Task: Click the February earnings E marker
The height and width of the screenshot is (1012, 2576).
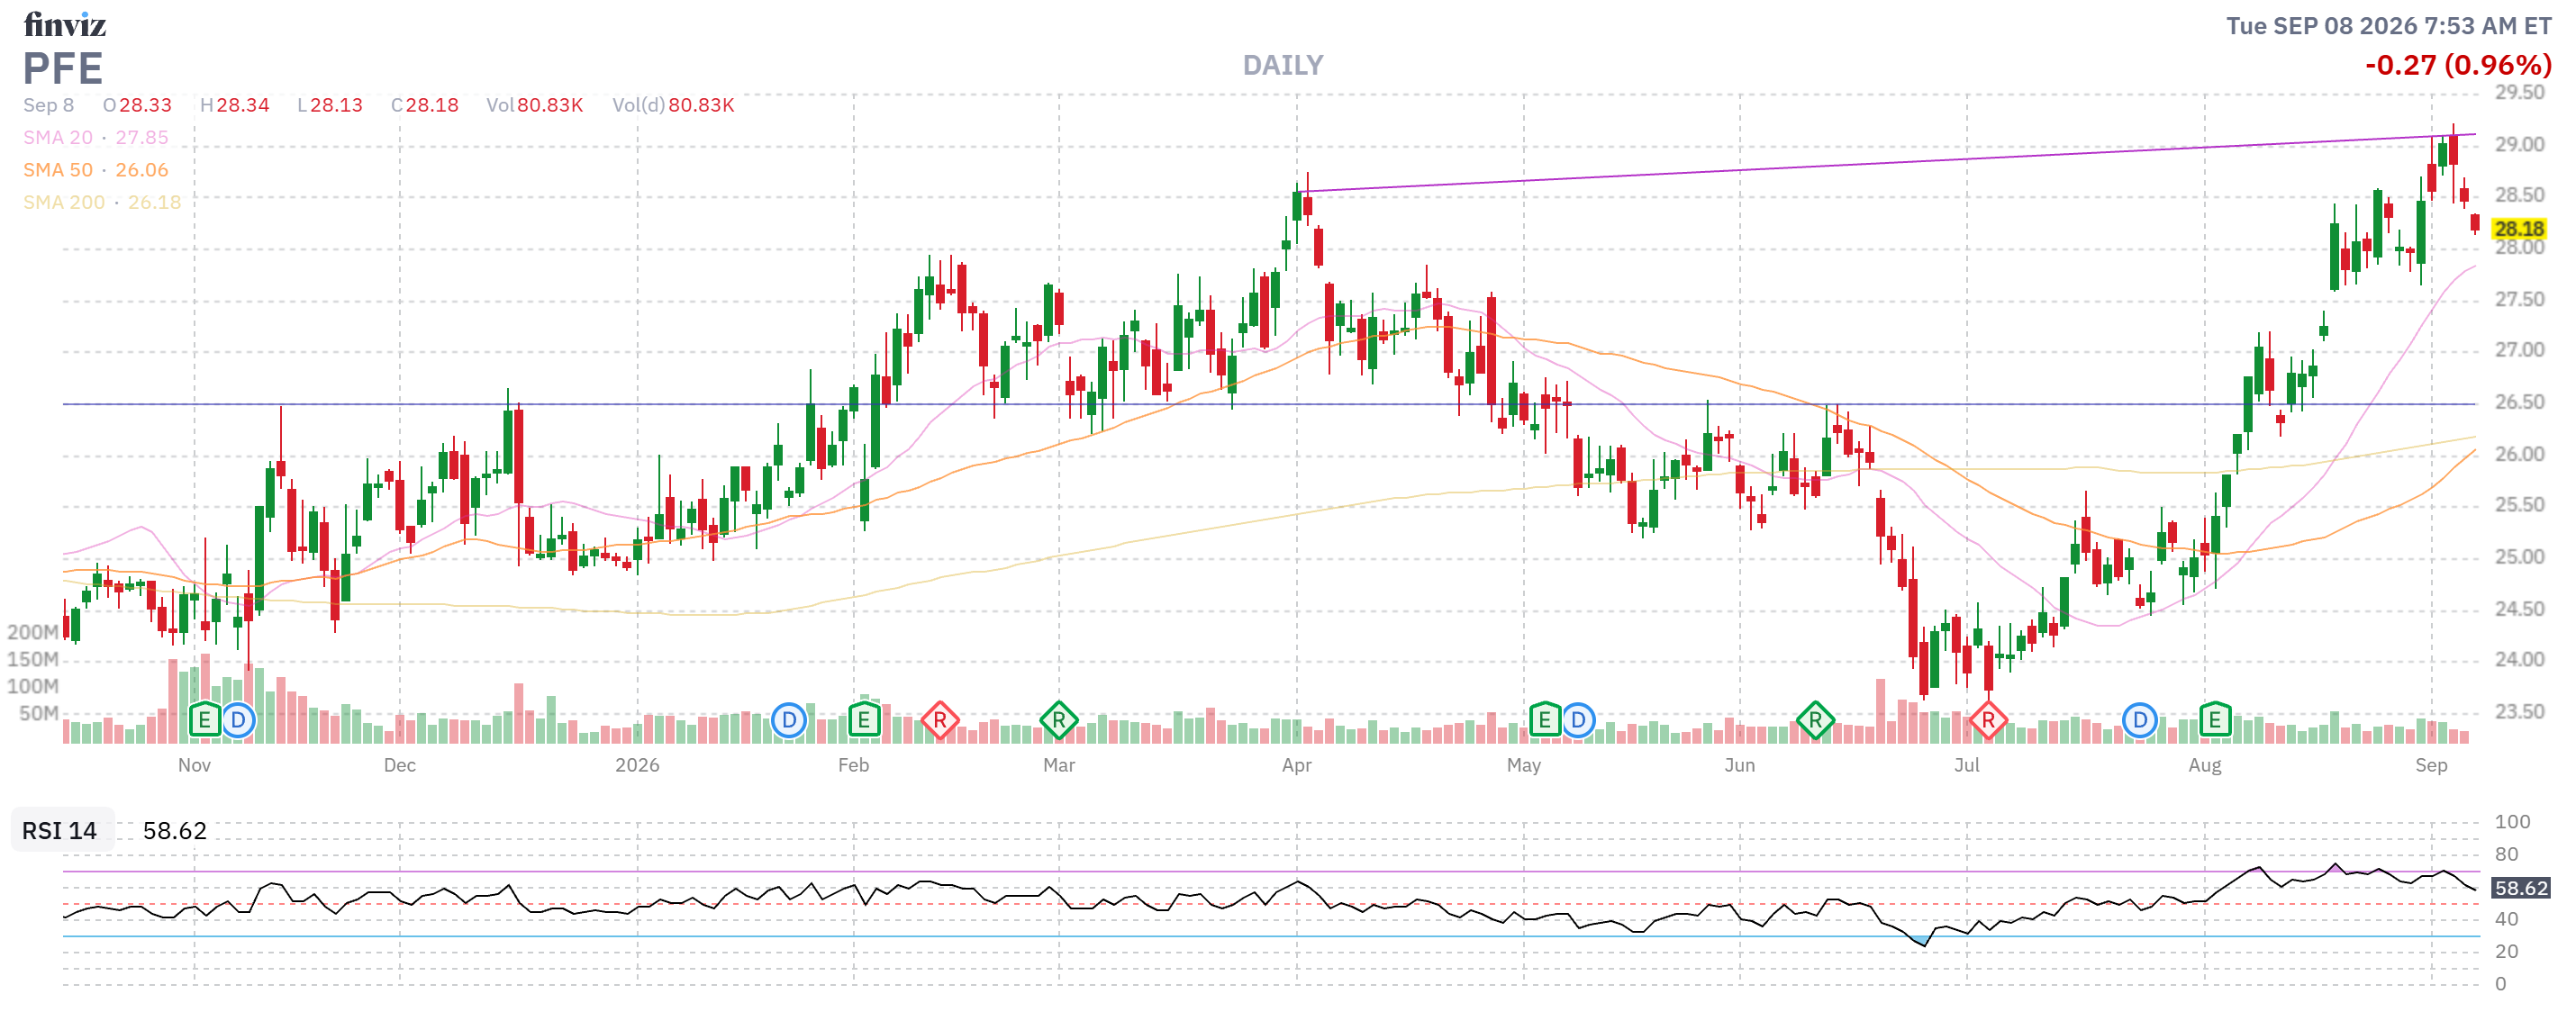Action: pyautogui.click(x=863, y=719)
